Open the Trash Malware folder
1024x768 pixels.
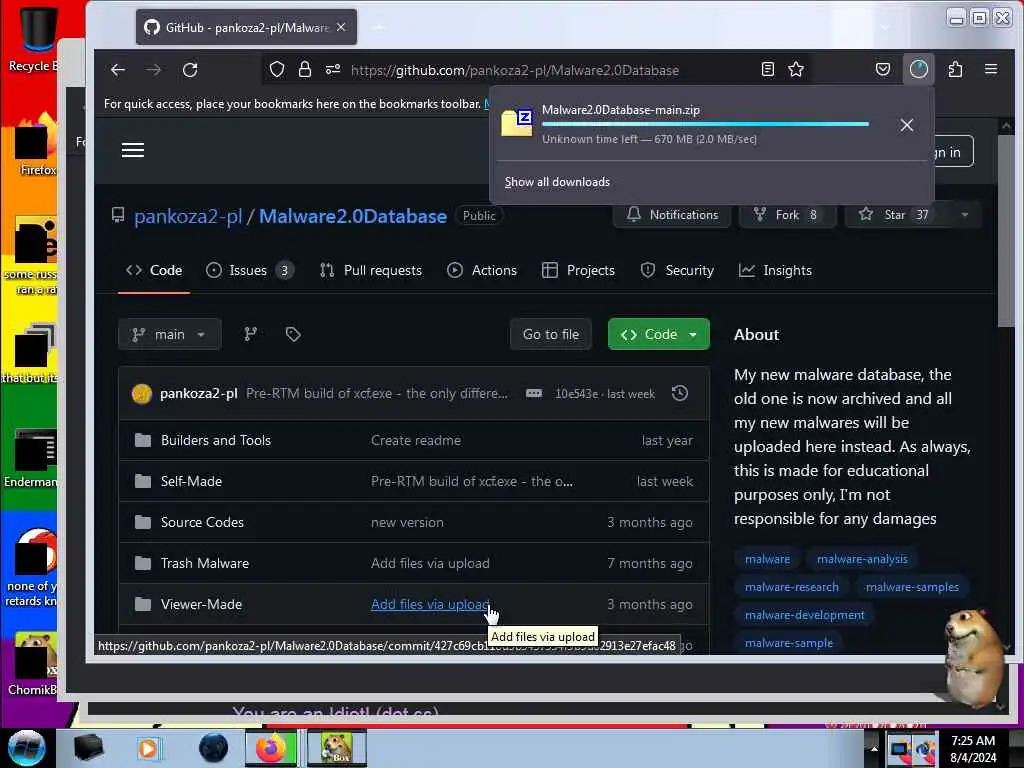click(204, 564)
